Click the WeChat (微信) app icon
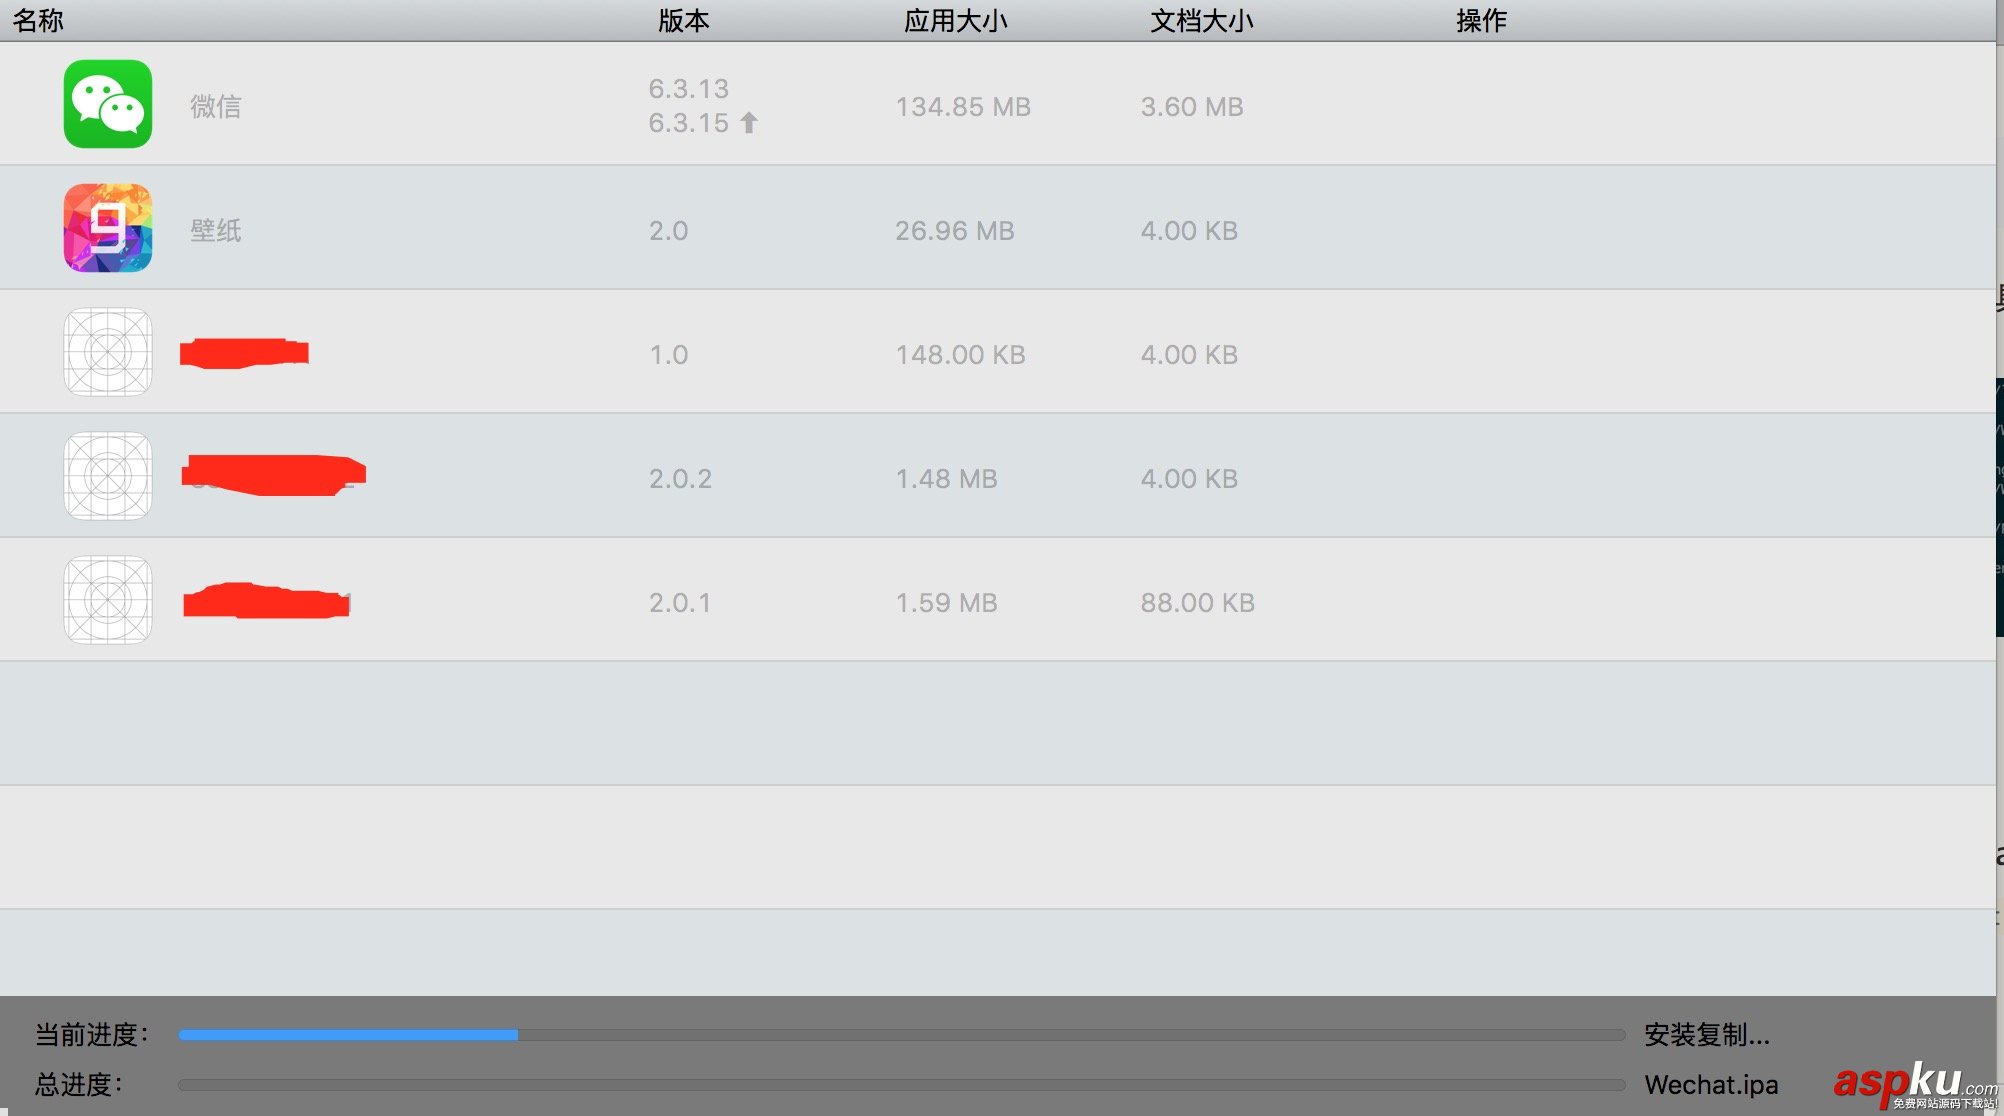This screenshot has height=1116, width=2004. pos(107,104)
